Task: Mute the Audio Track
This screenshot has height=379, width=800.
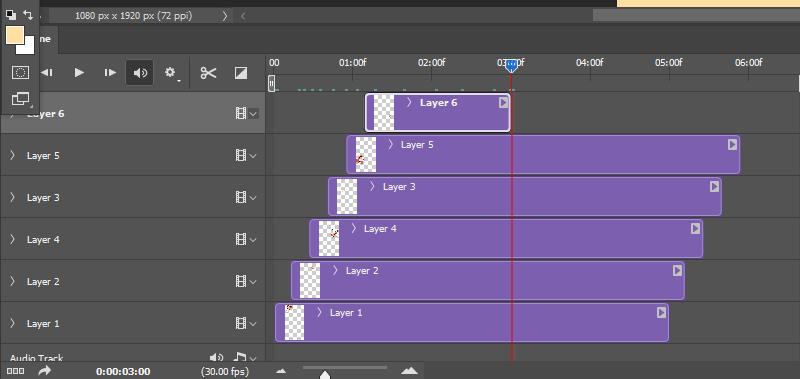Action: [216, 358]
